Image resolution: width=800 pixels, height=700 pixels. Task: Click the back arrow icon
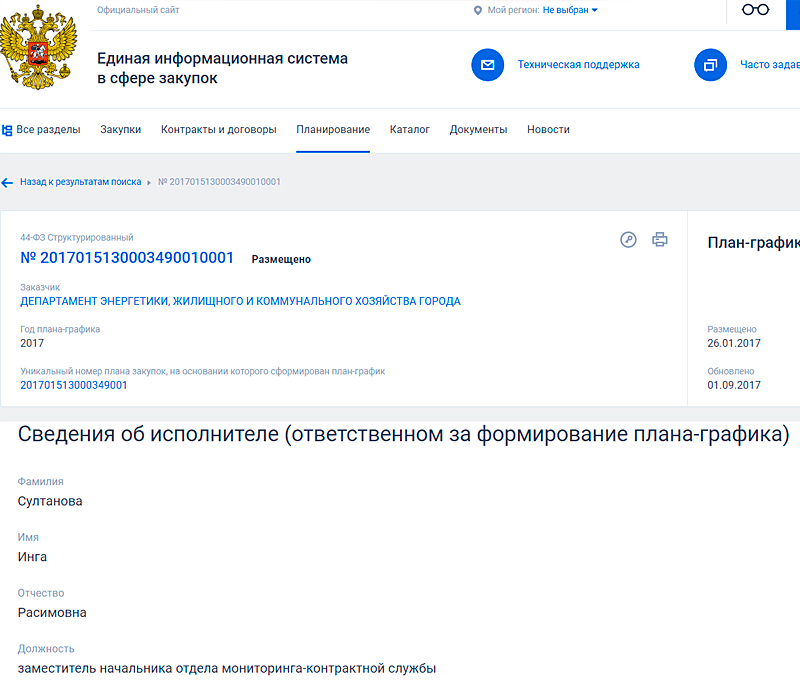(8, 182)
